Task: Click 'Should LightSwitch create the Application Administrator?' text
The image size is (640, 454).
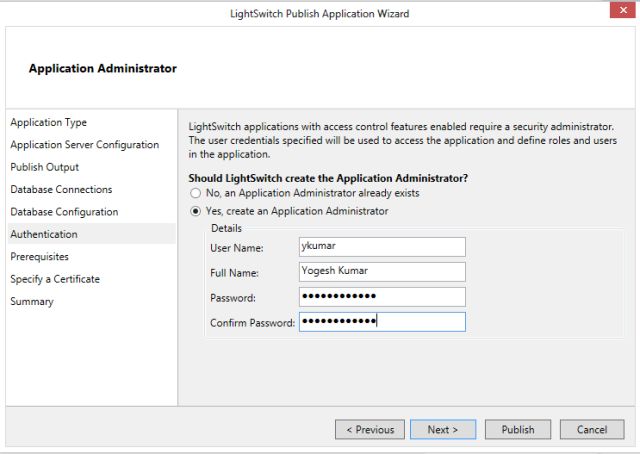Action: [328, 178]
